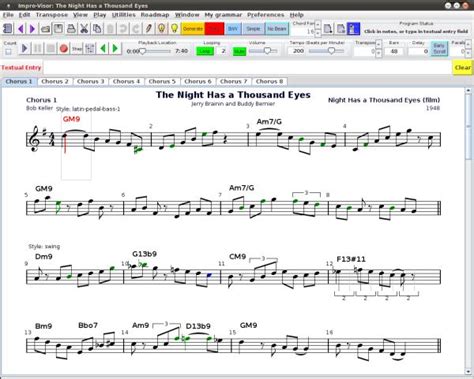Click the dim light bulb advice icon
474x379 pixels.
(161, 29)
